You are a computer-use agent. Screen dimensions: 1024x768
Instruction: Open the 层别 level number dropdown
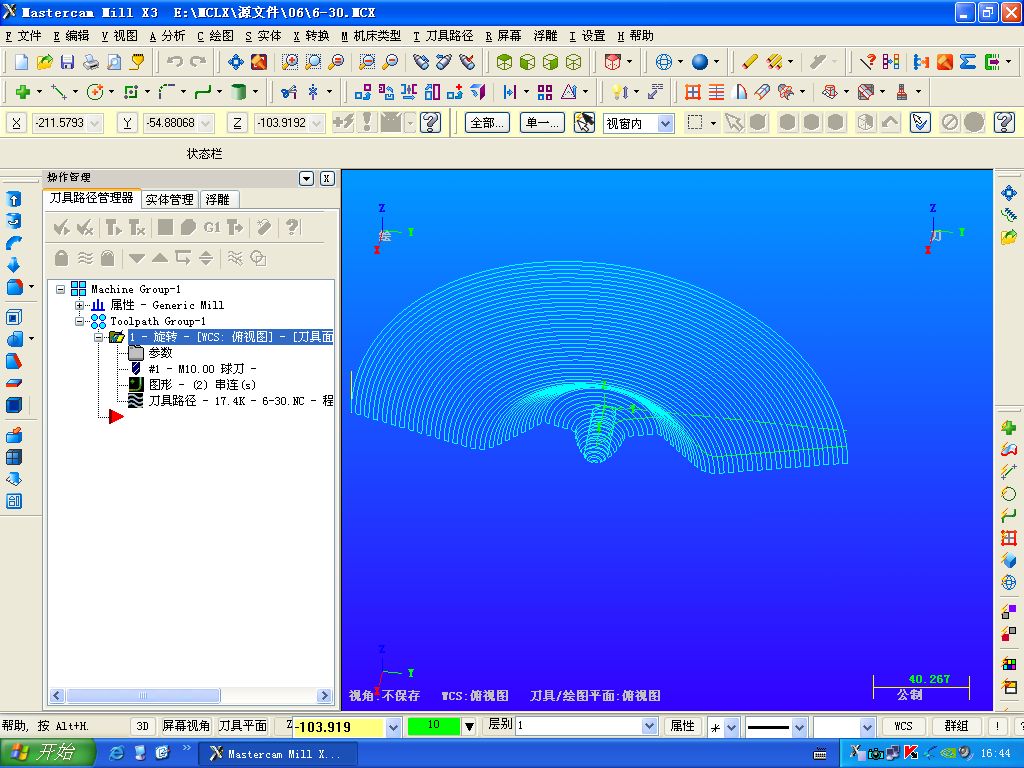pyautogui.click(x=649, y=726)
